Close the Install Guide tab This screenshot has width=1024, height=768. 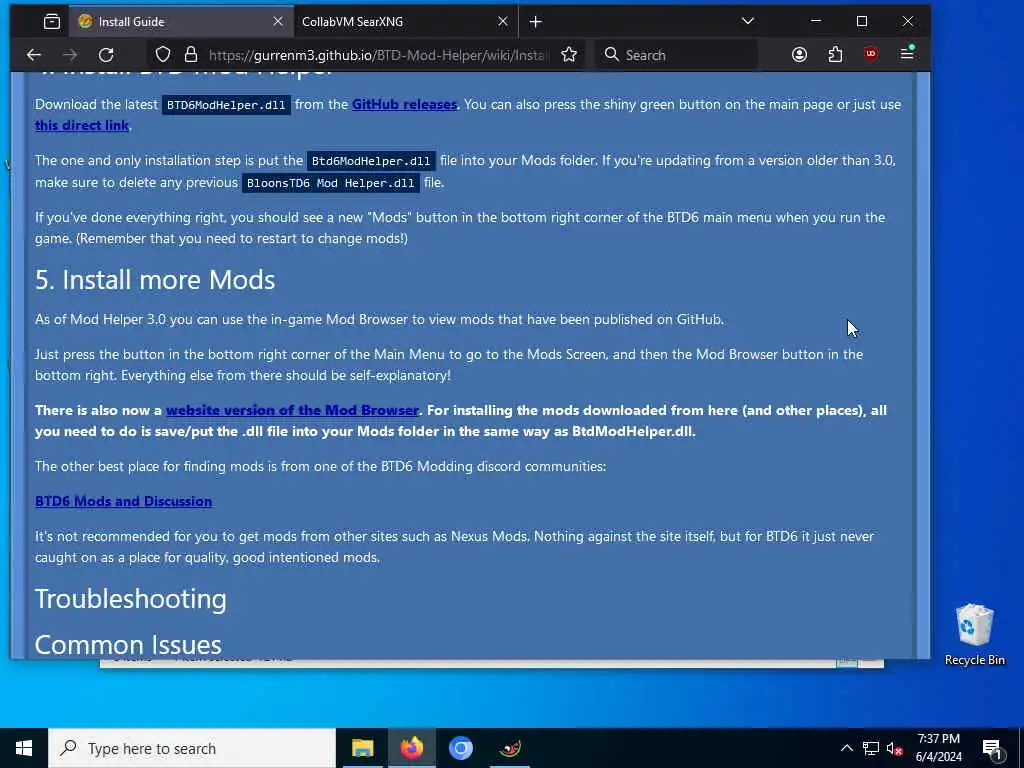click(x=278, y=22)
